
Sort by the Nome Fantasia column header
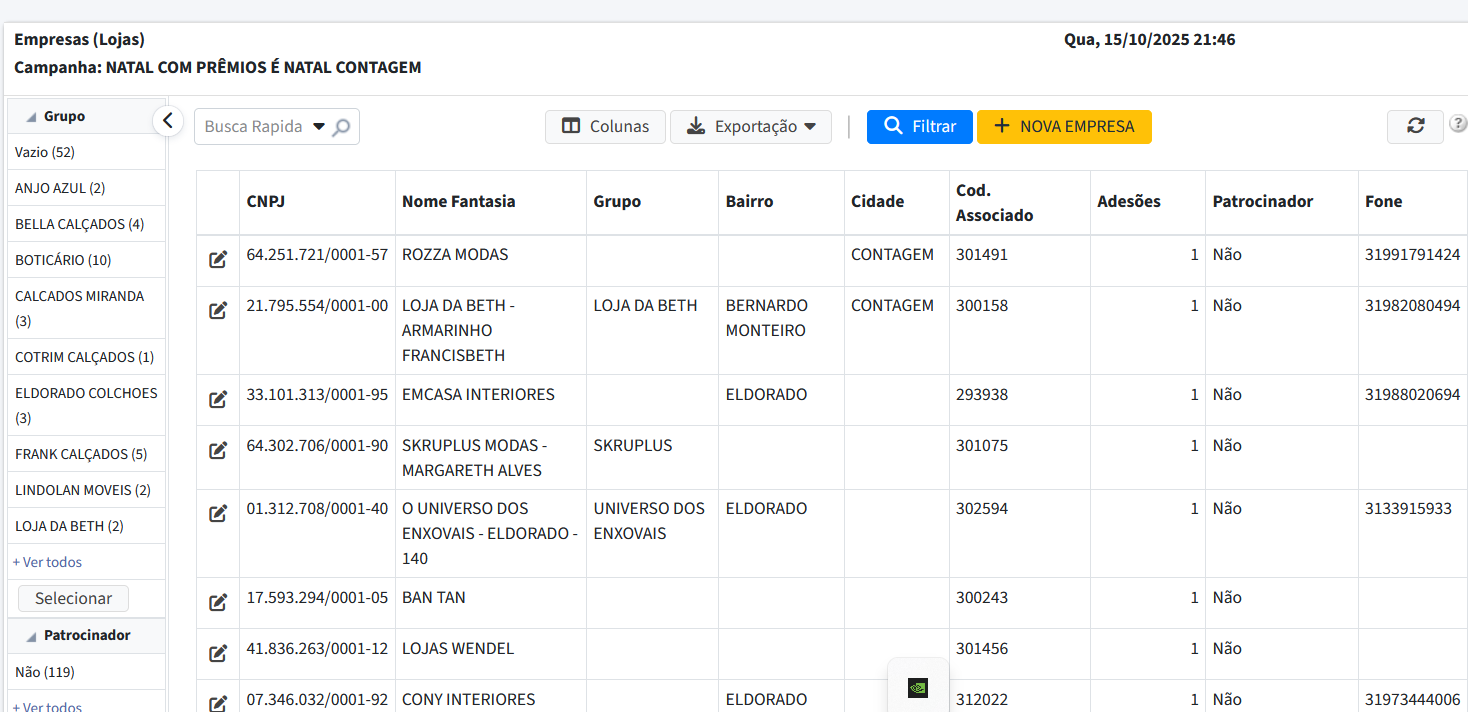(x=459, y=202)
